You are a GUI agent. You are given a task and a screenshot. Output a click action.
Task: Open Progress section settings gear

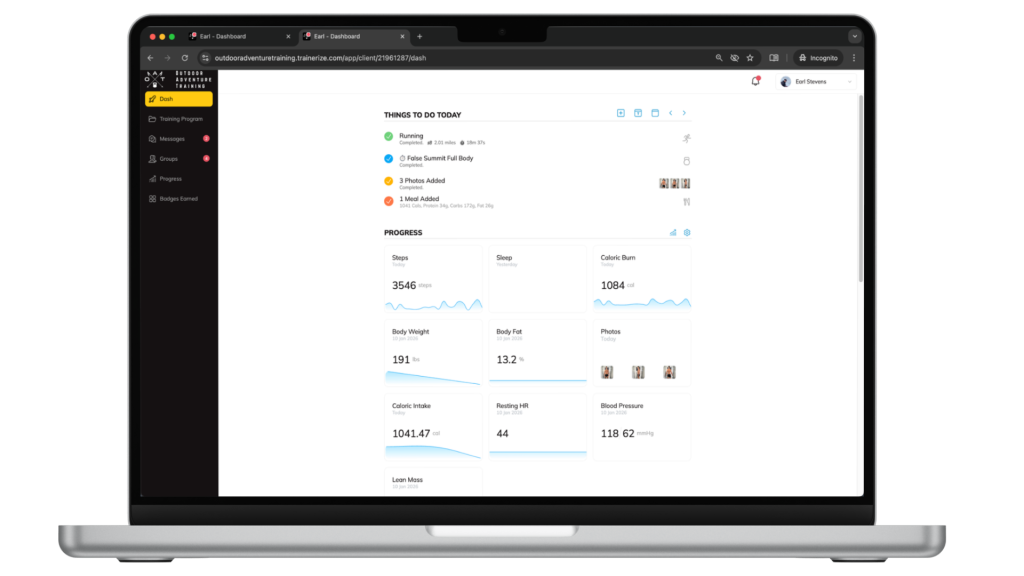click(x=687, y=232)
